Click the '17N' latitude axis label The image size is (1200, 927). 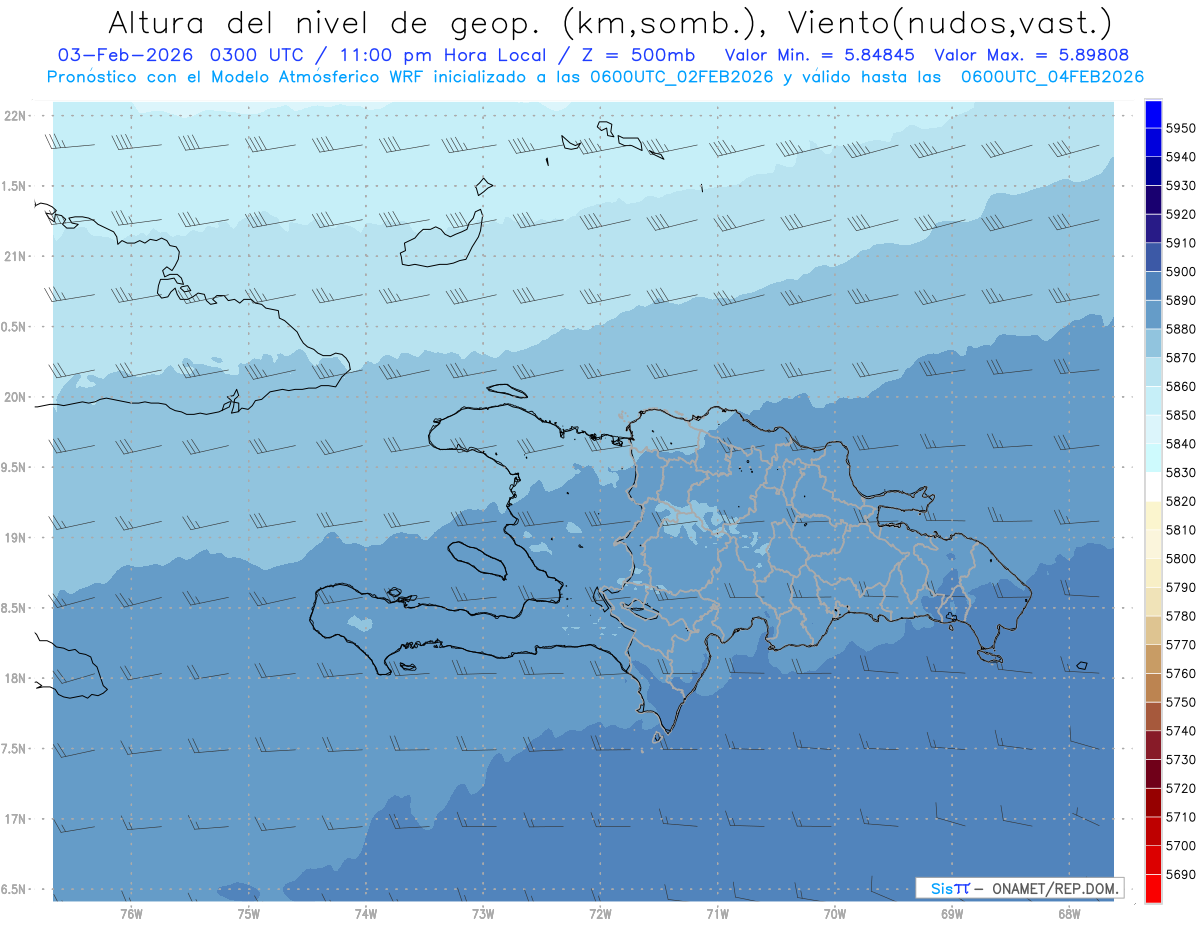coord(15,819)
